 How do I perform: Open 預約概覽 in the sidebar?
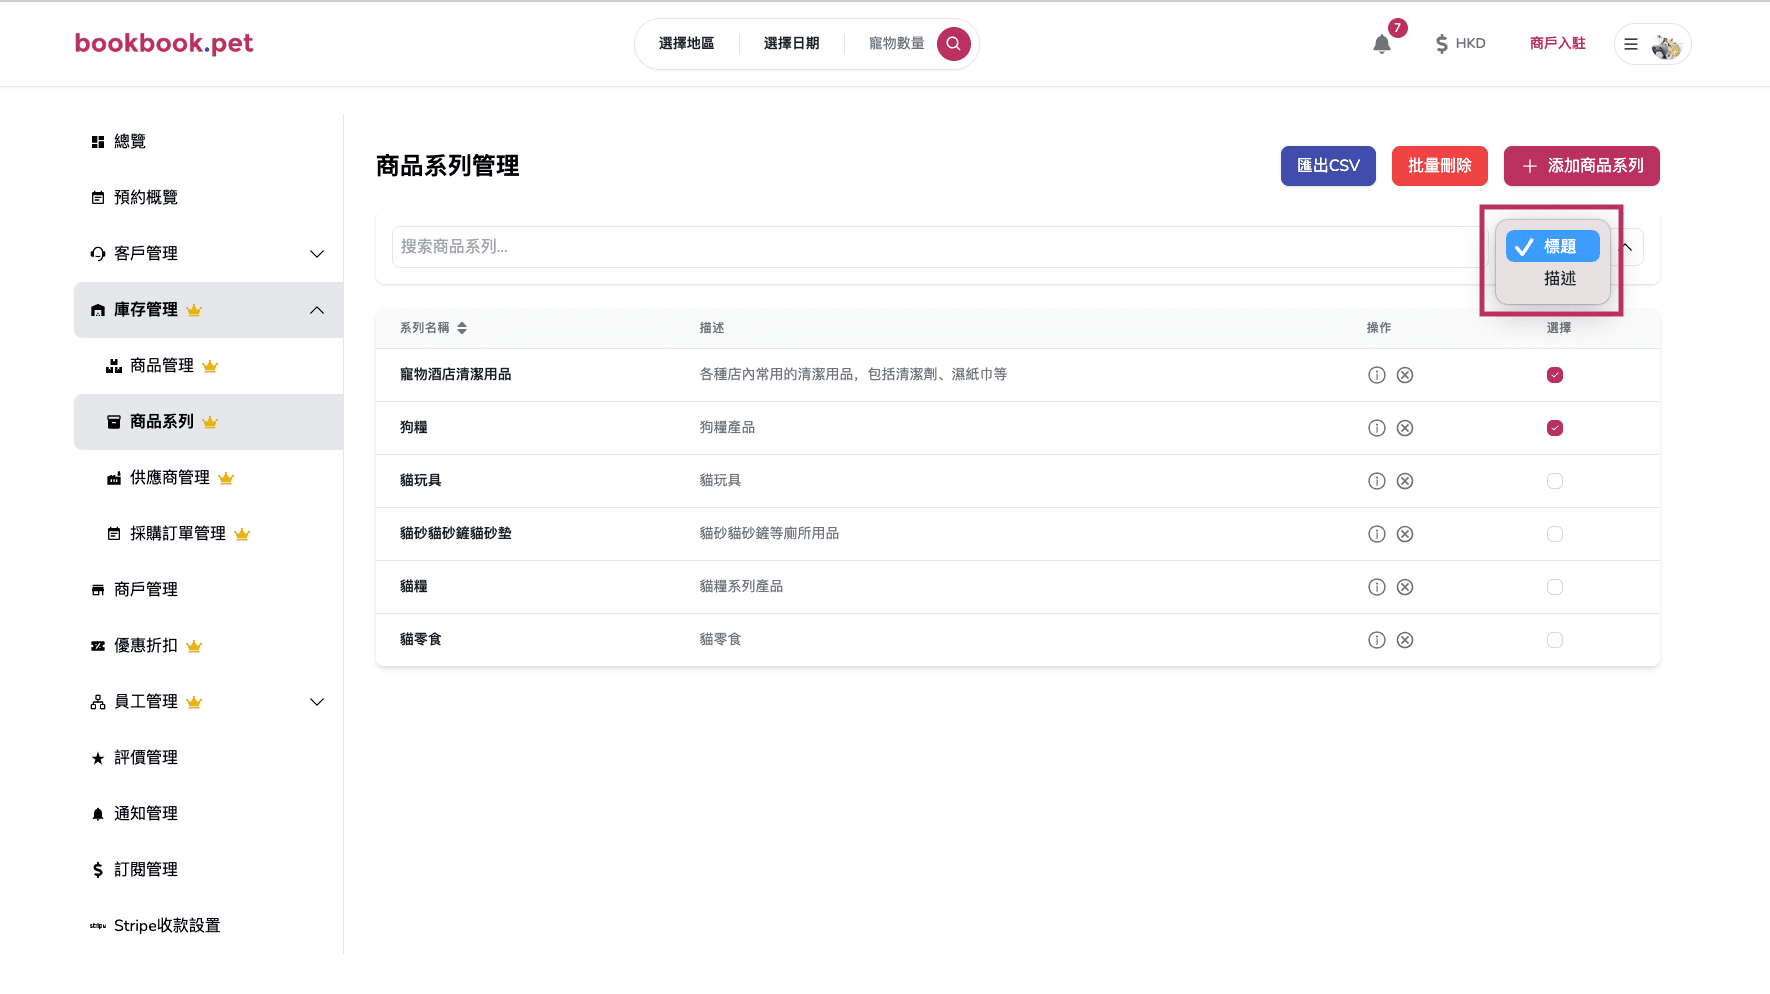click(x=209, y=198)
